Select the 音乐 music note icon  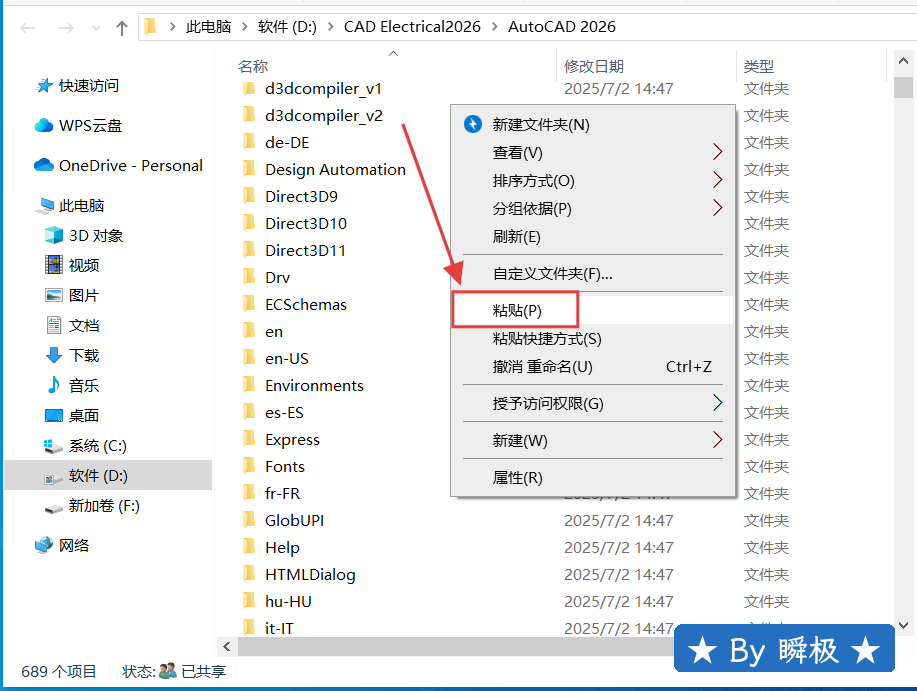(x=54, y=386)
